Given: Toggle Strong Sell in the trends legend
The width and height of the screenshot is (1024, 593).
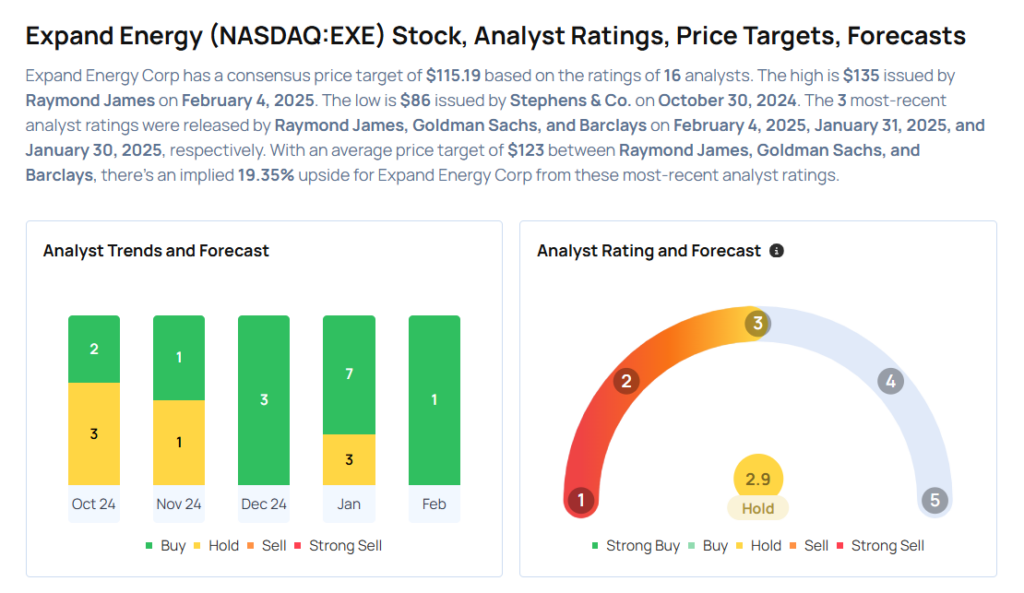Looking at the screenshot, I should [x=337, y=546].
